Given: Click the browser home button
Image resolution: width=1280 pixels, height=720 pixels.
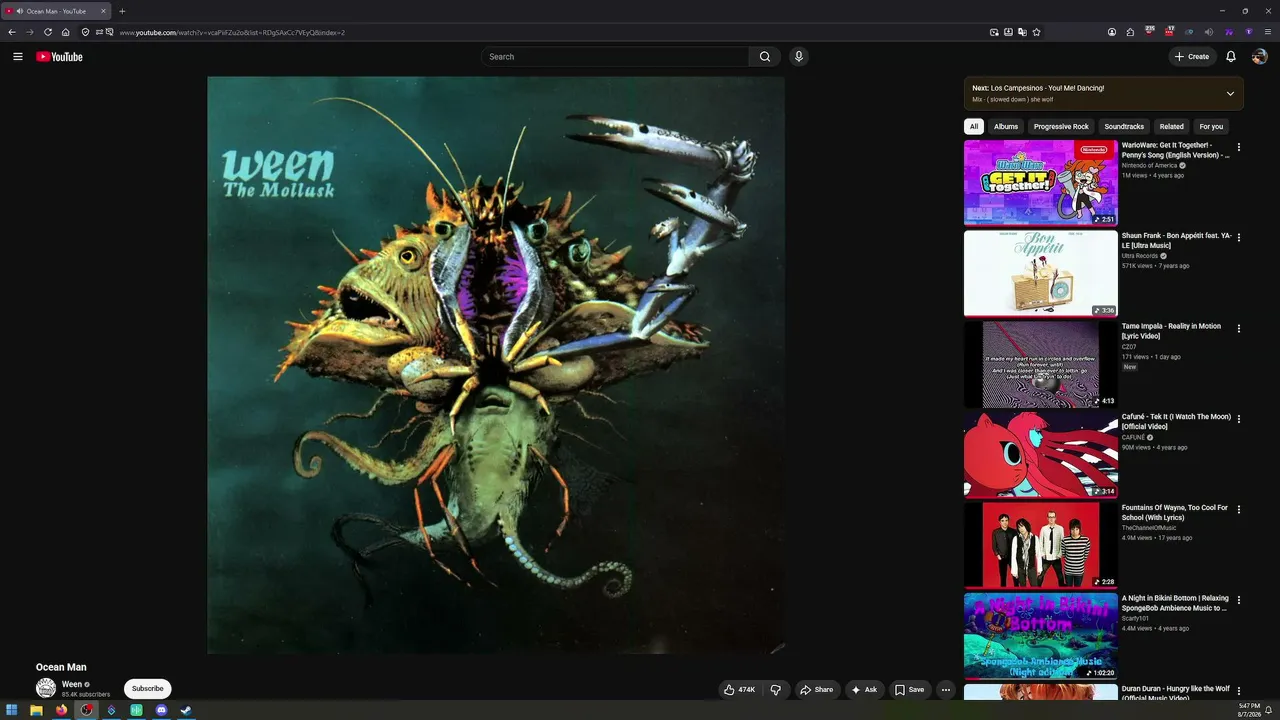Looking at the screenshot, I should tap(66, 32).
